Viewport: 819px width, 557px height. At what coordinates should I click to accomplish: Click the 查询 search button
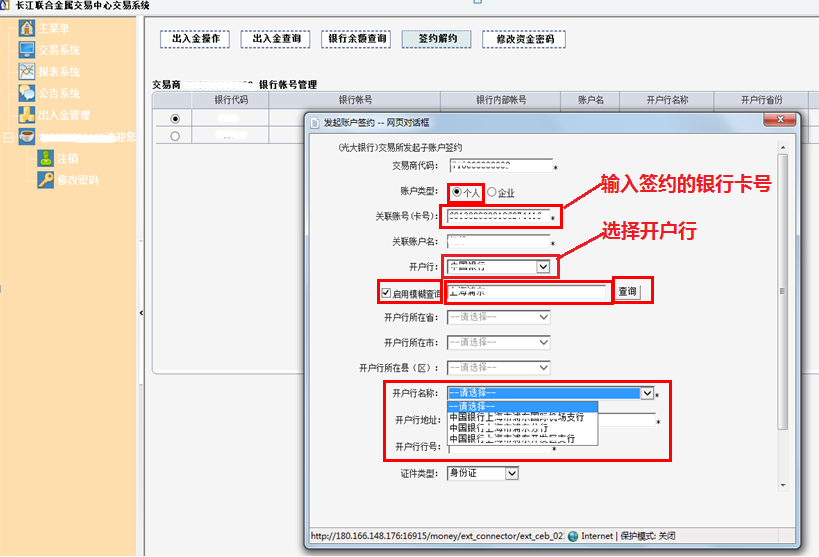click(626, 292)
